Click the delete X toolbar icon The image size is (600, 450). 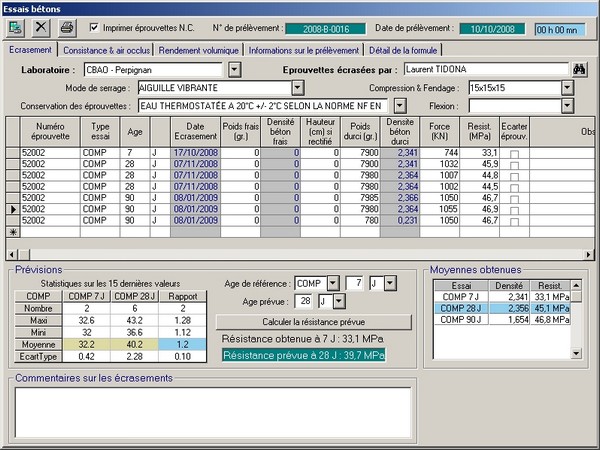[x=42, y=27]
